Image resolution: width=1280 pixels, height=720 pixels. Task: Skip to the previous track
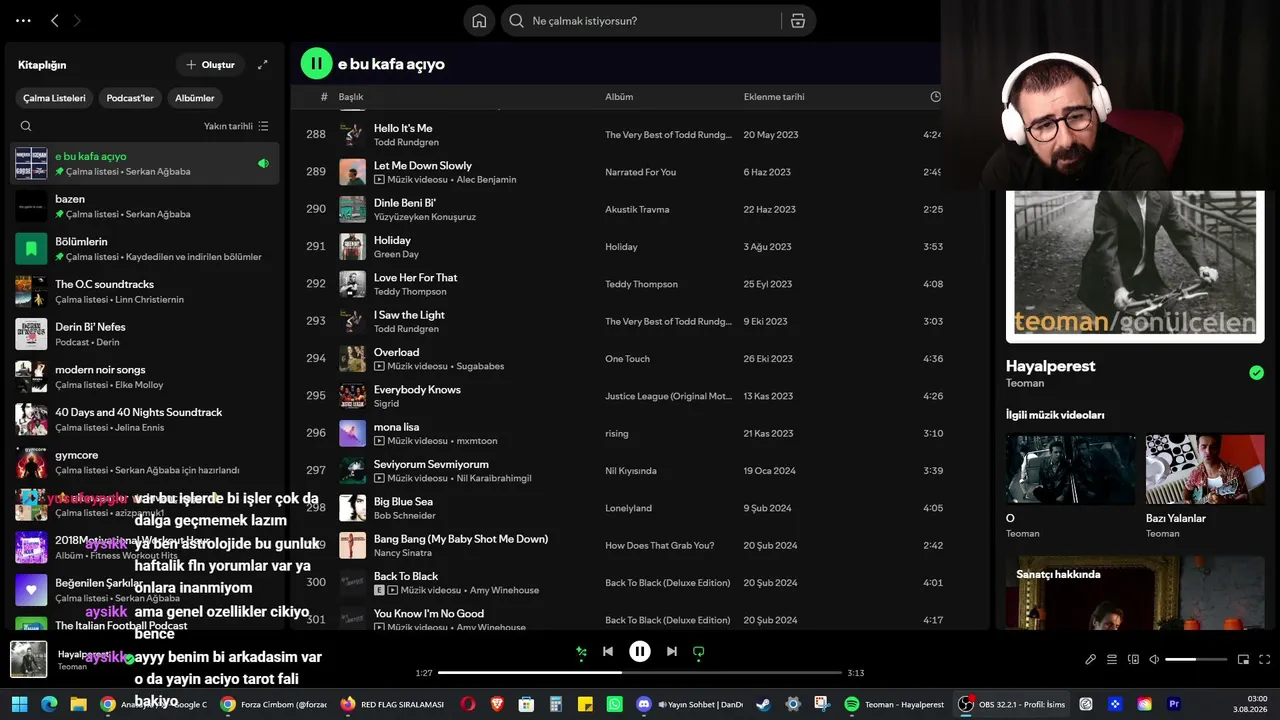(x=608, y=652)
